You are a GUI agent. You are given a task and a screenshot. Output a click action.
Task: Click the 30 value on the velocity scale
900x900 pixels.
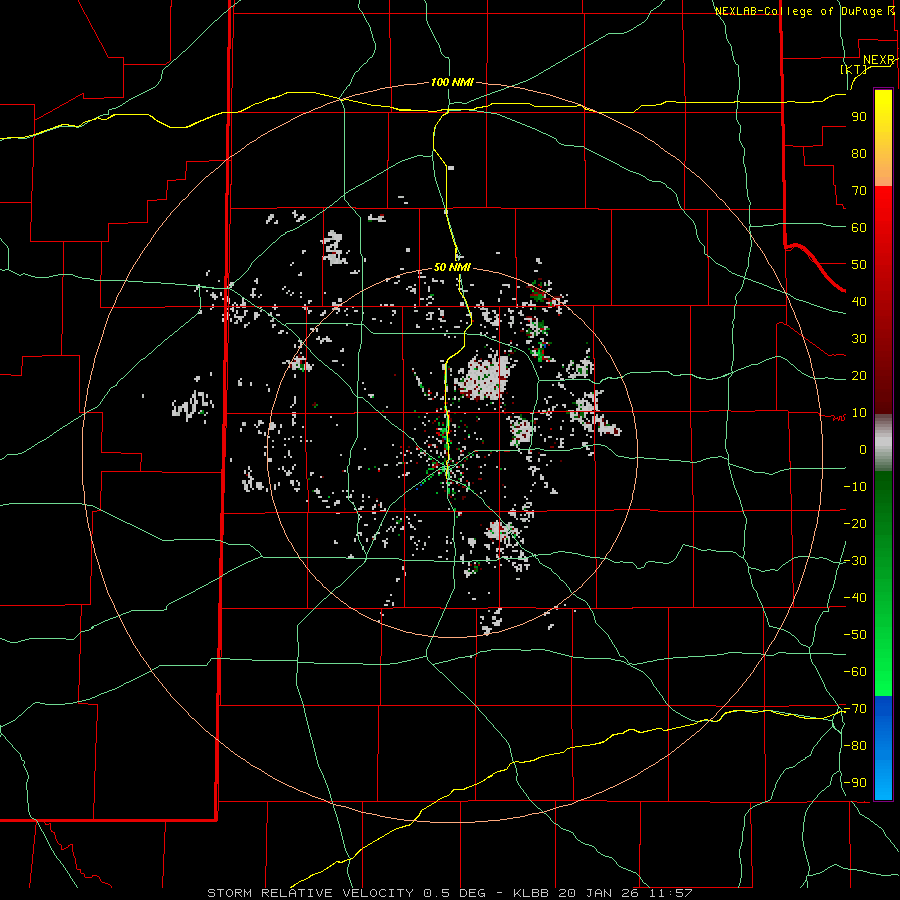point(859,339)
